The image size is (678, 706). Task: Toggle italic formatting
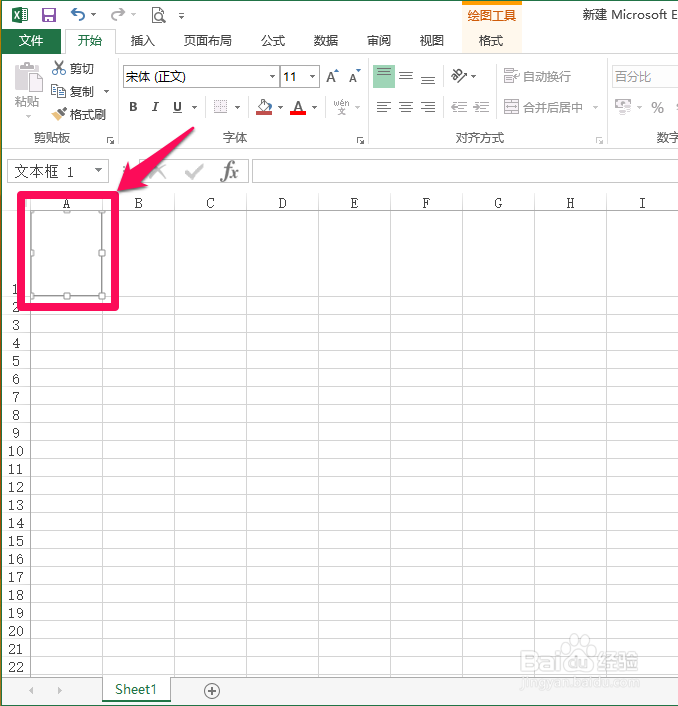155,107
